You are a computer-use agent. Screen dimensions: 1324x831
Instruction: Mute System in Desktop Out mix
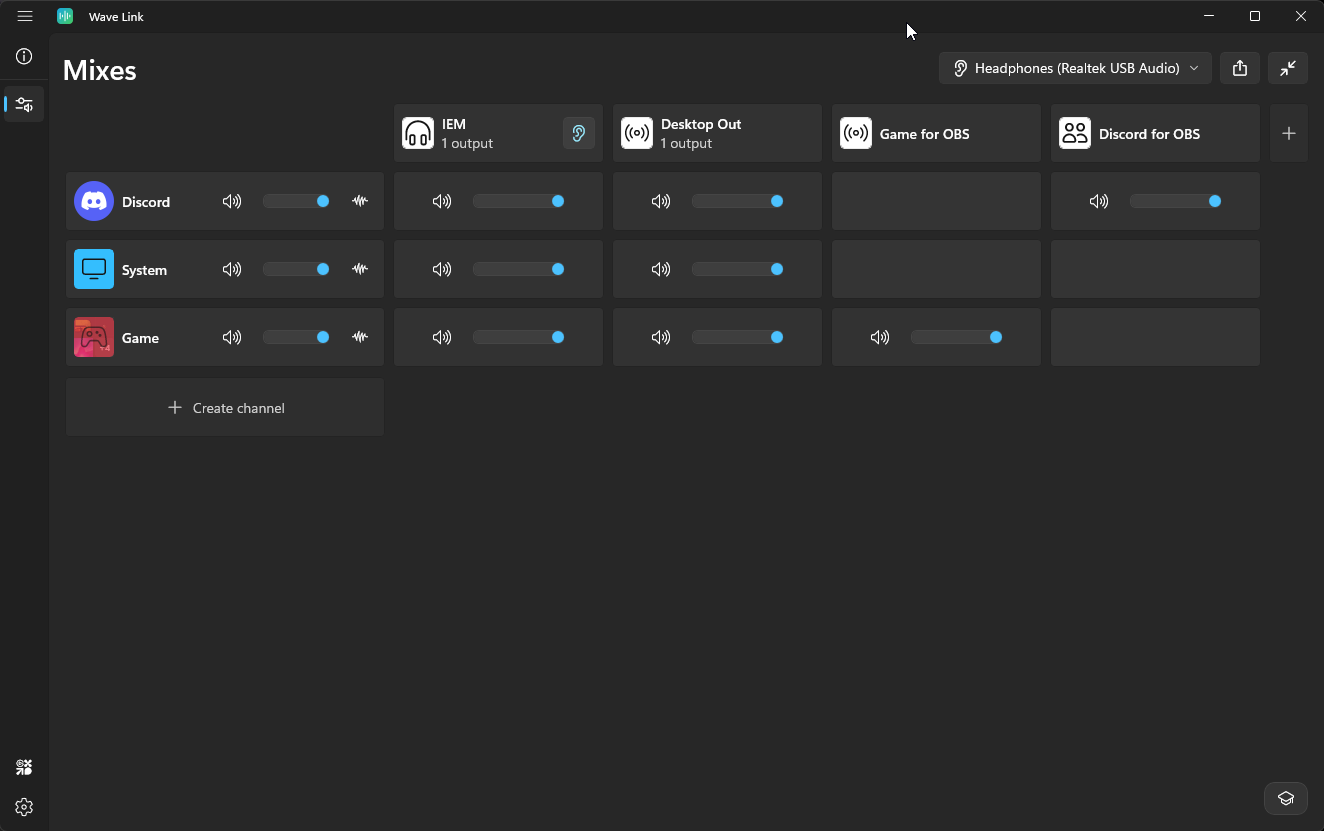tap(661, 269)
